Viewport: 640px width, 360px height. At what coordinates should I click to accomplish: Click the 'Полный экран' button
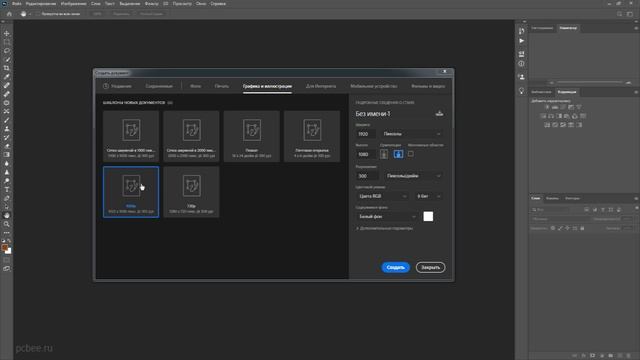click(151, 13)
